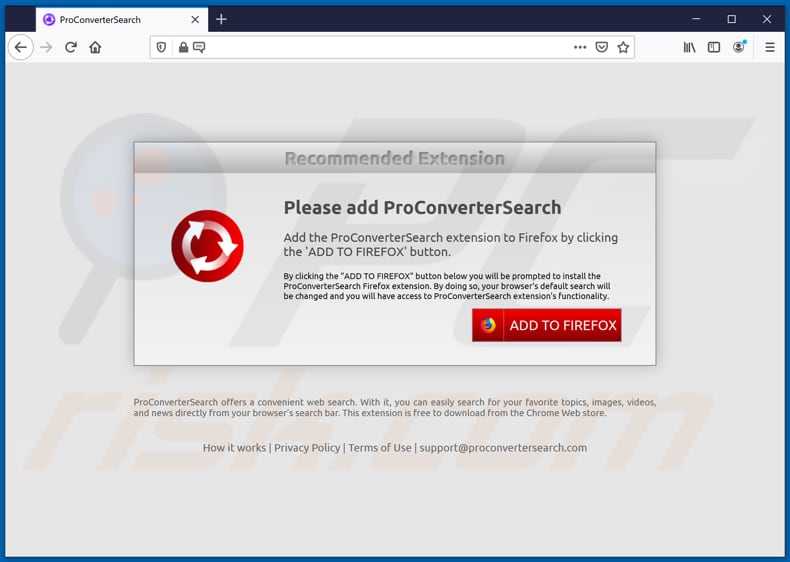
Task: Reload the current page
Action: pos(71,47)
